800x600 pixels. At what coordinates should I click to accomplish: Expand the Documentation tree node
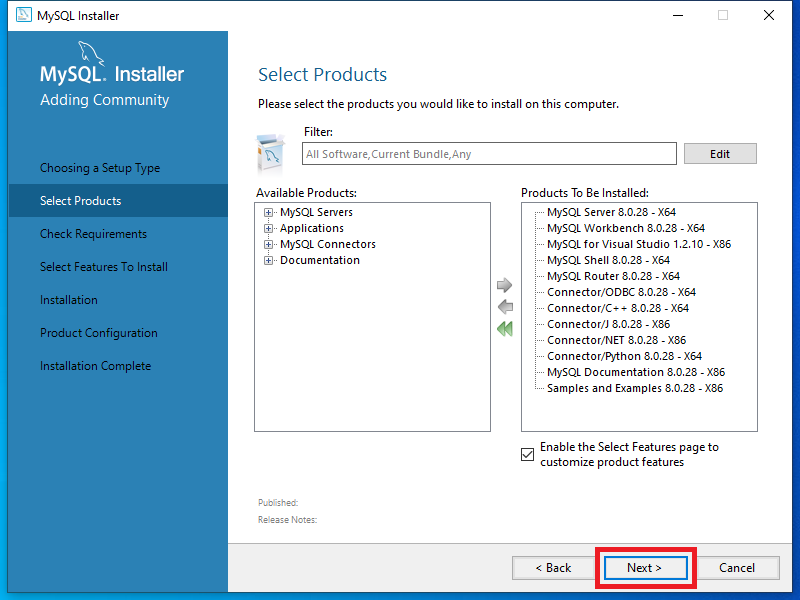coord(268,260)
